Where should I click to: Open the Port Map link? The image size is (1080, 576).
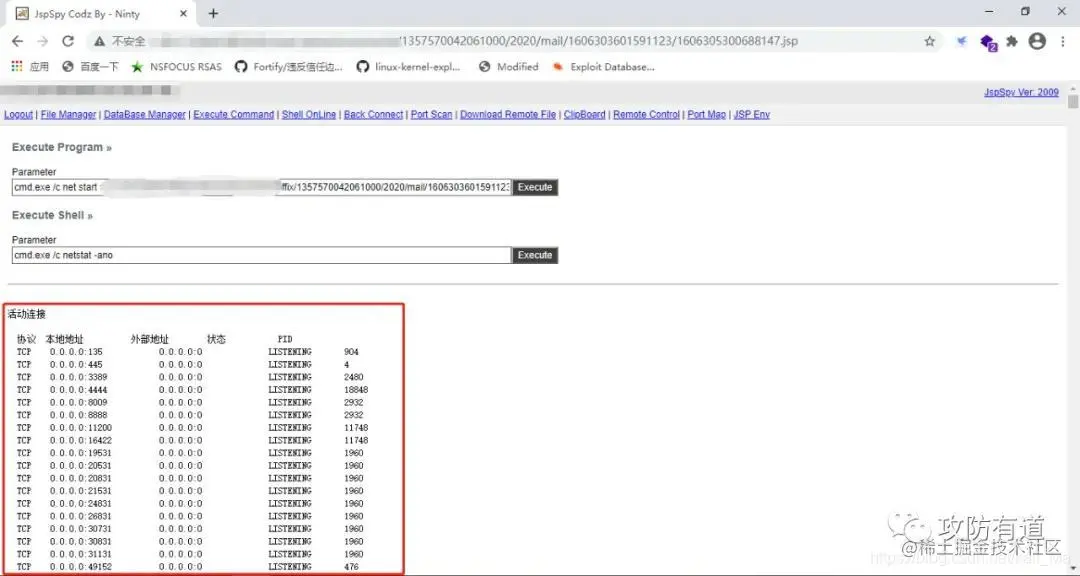click(707, 114)
